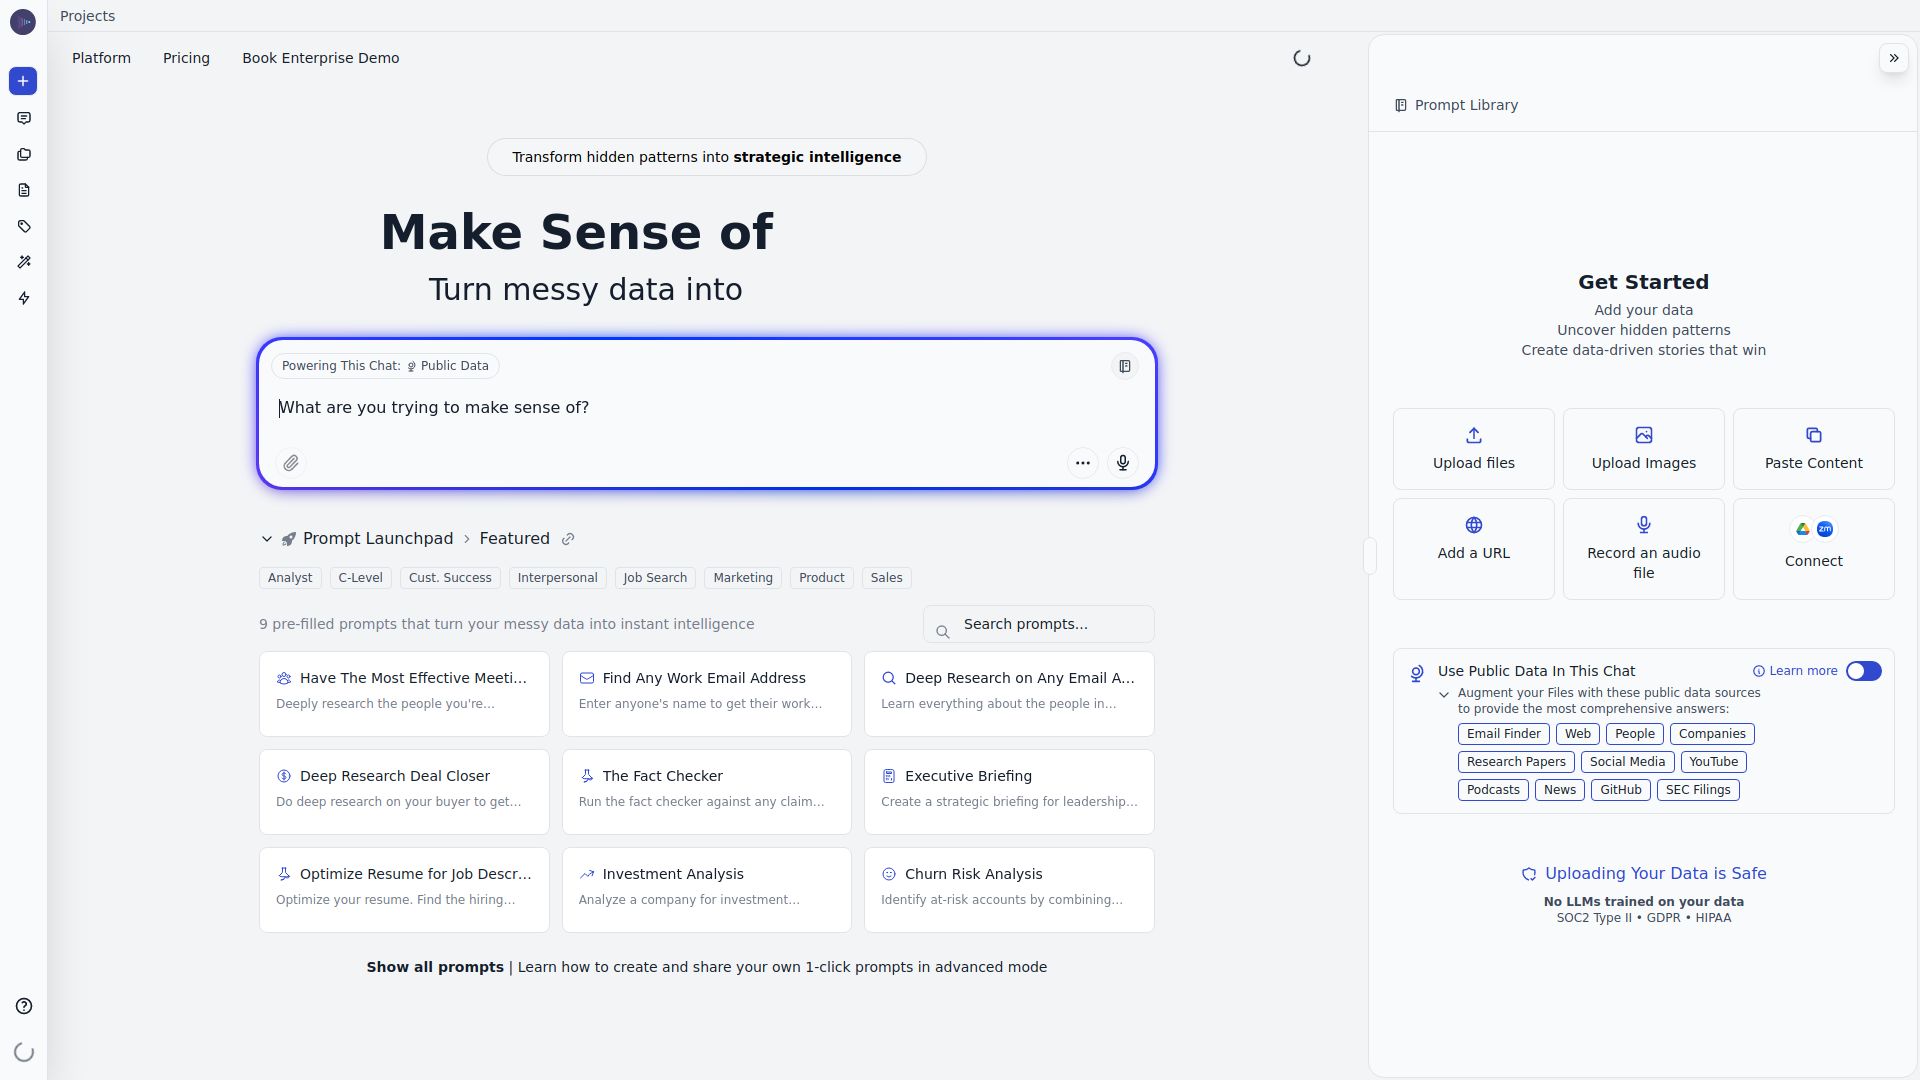The image size is (1920, 1080).
Task: Open the projects folder icon in sidebar
Action: point(23,155)
